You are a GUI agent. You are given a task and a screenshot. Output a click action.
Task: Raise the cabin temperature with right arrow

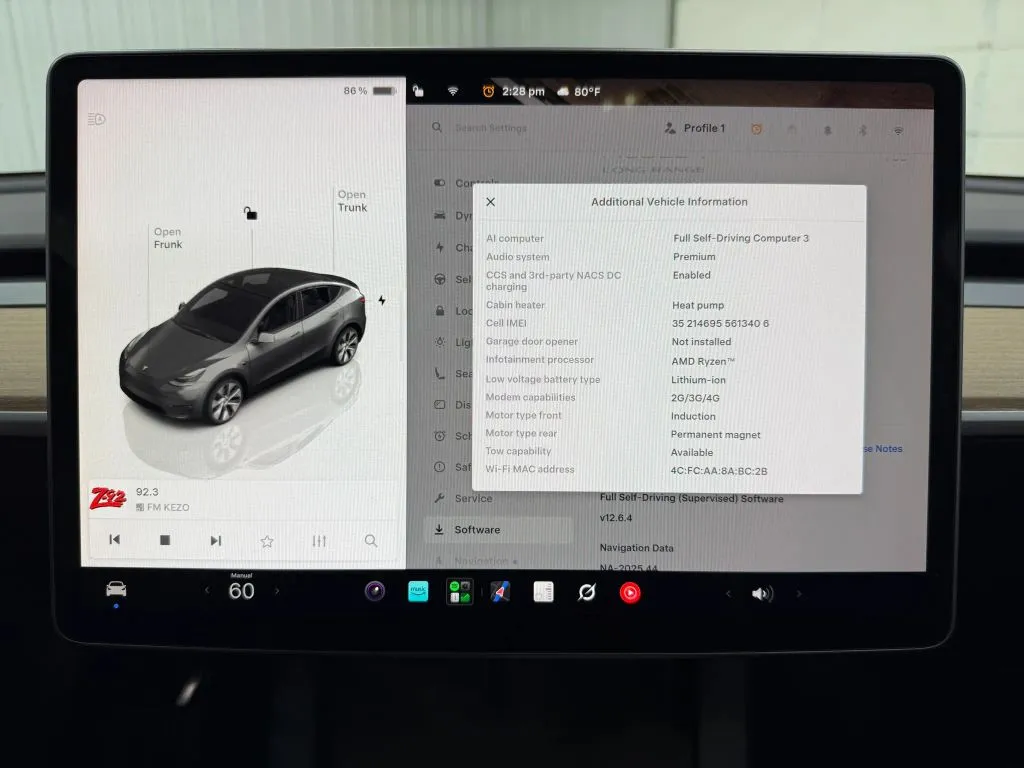tap(277, 590)
